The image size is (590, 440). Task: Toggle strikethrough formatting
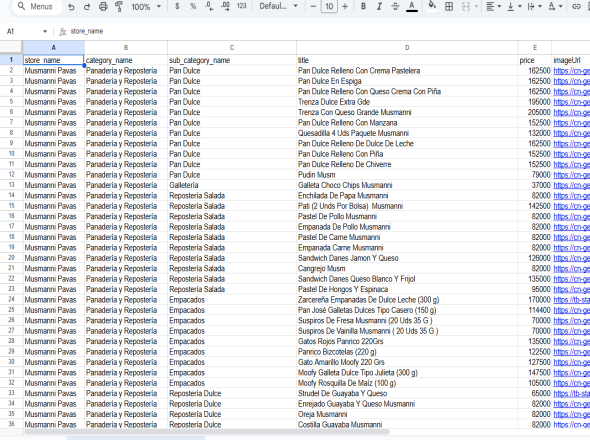pos(395,6)
